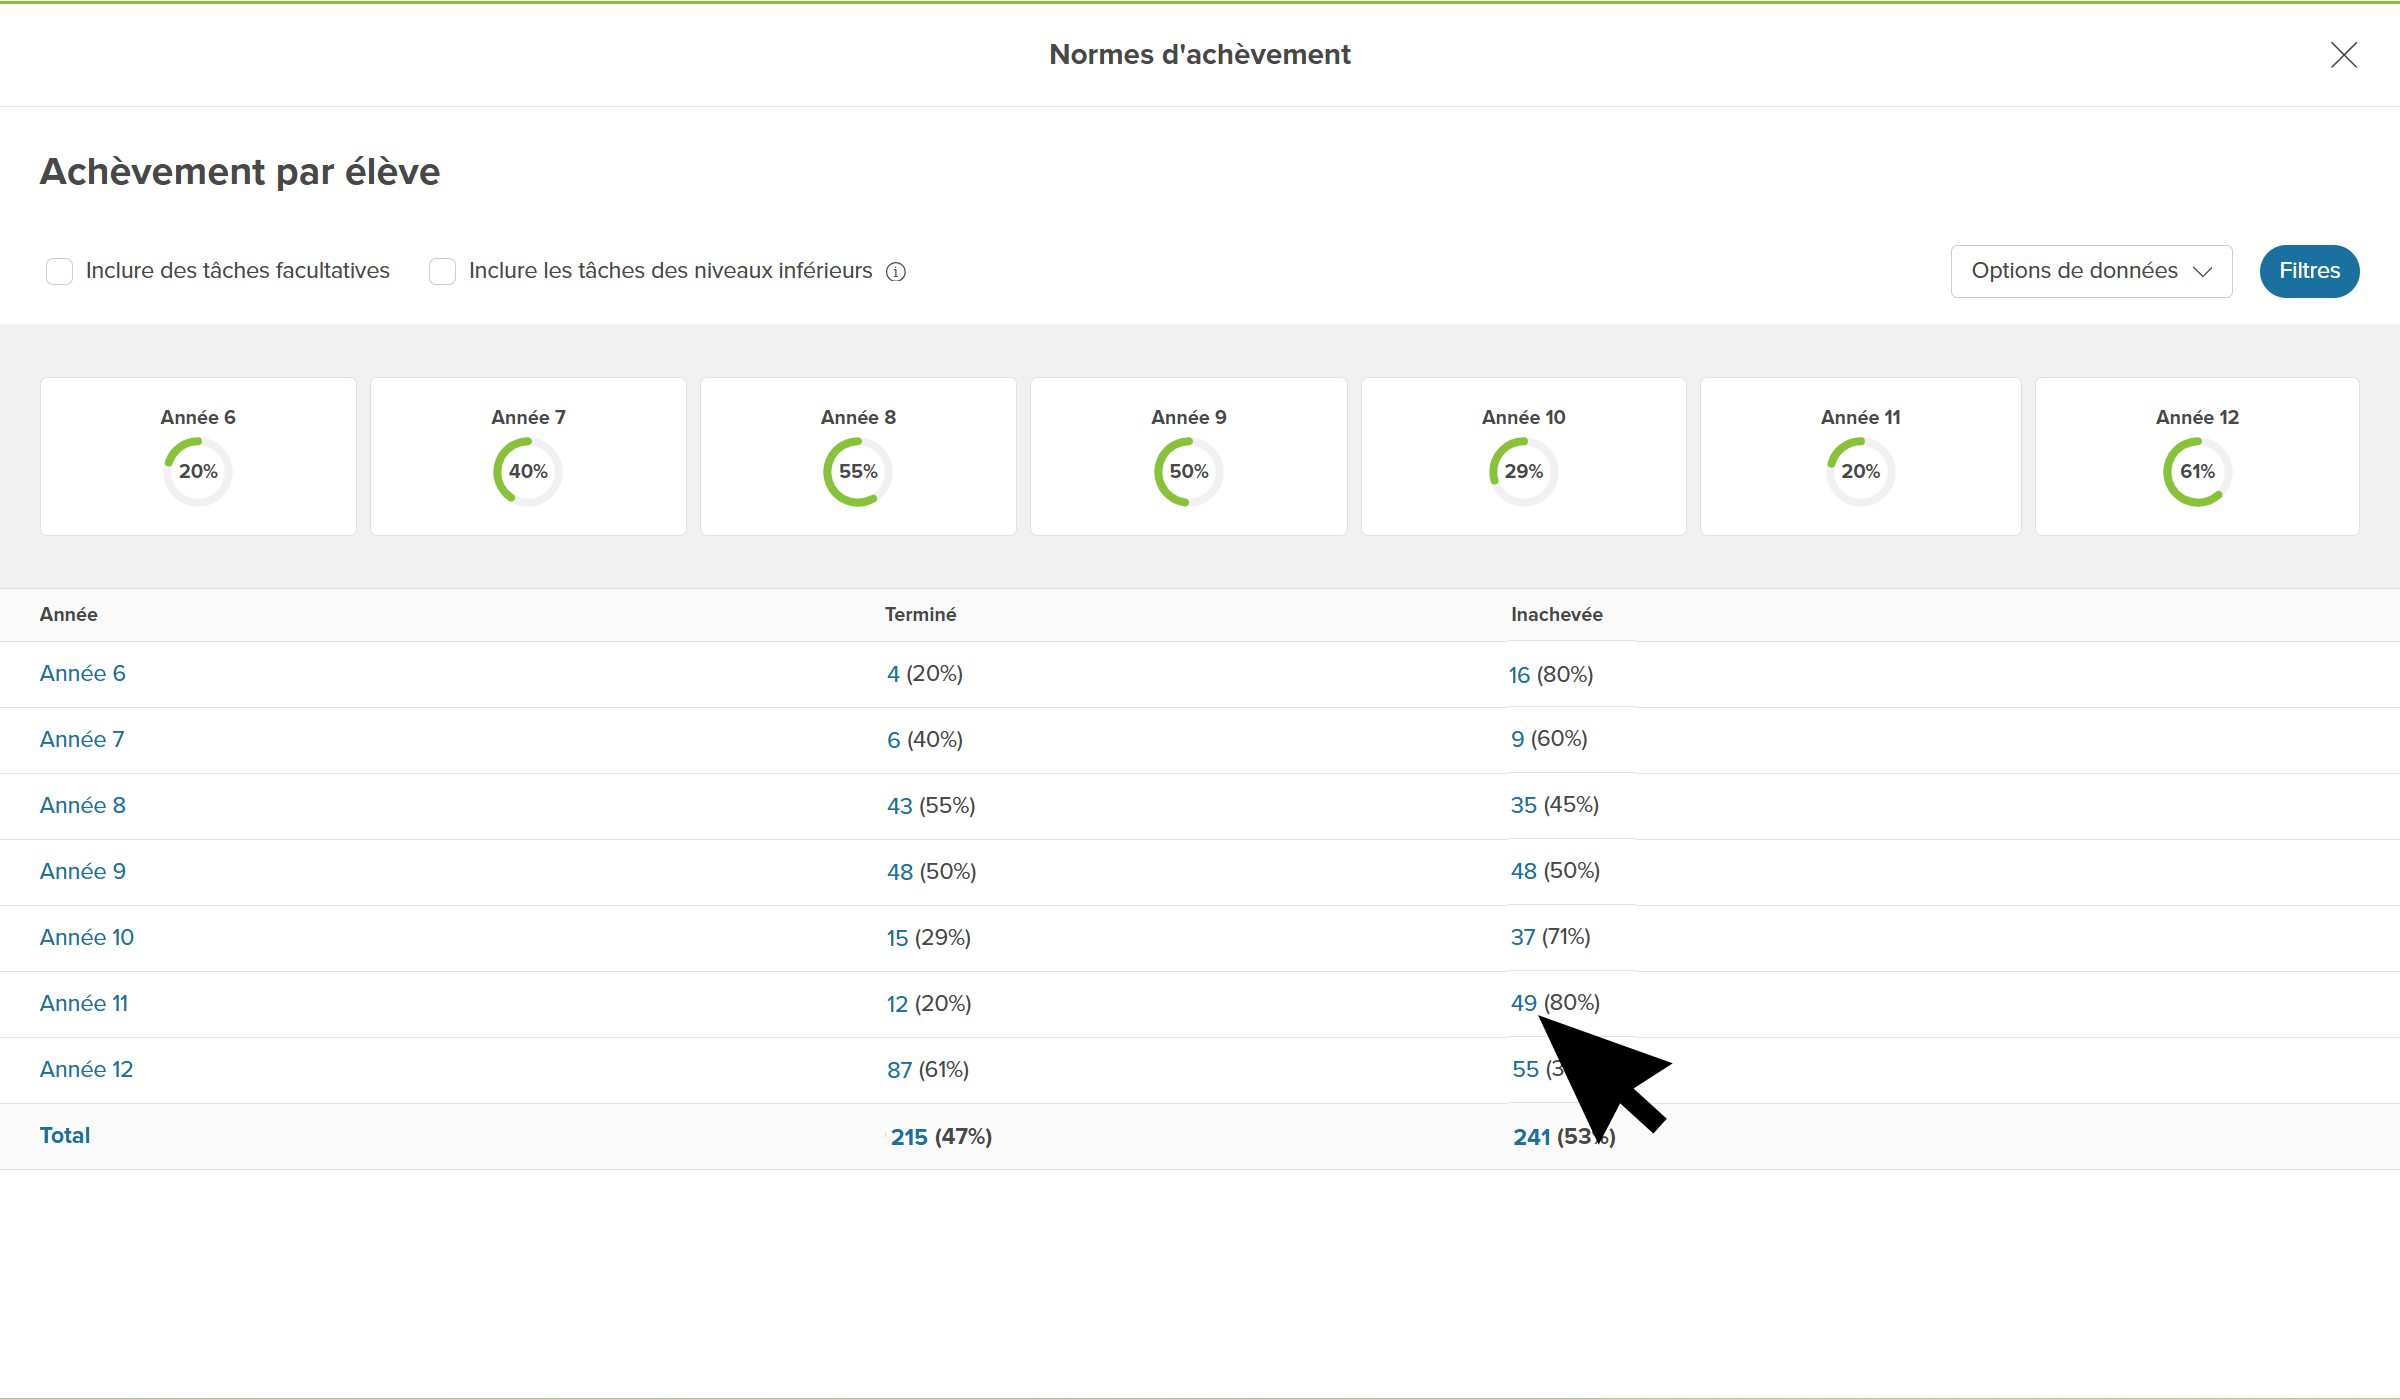Enable Inclure des tâches facultatives checkbox
2400x1399 pixels.
click(x=60, y=271)
